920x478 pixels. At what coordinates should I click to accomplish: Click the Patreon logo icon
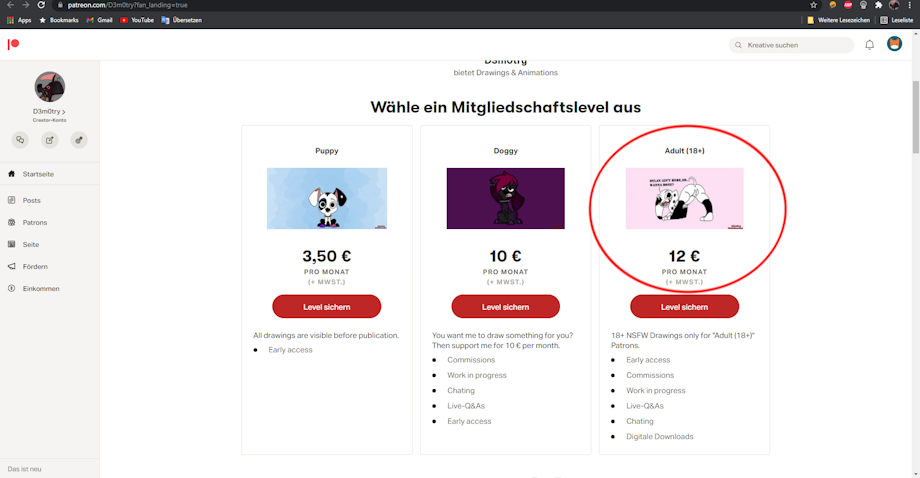point(13,44)
